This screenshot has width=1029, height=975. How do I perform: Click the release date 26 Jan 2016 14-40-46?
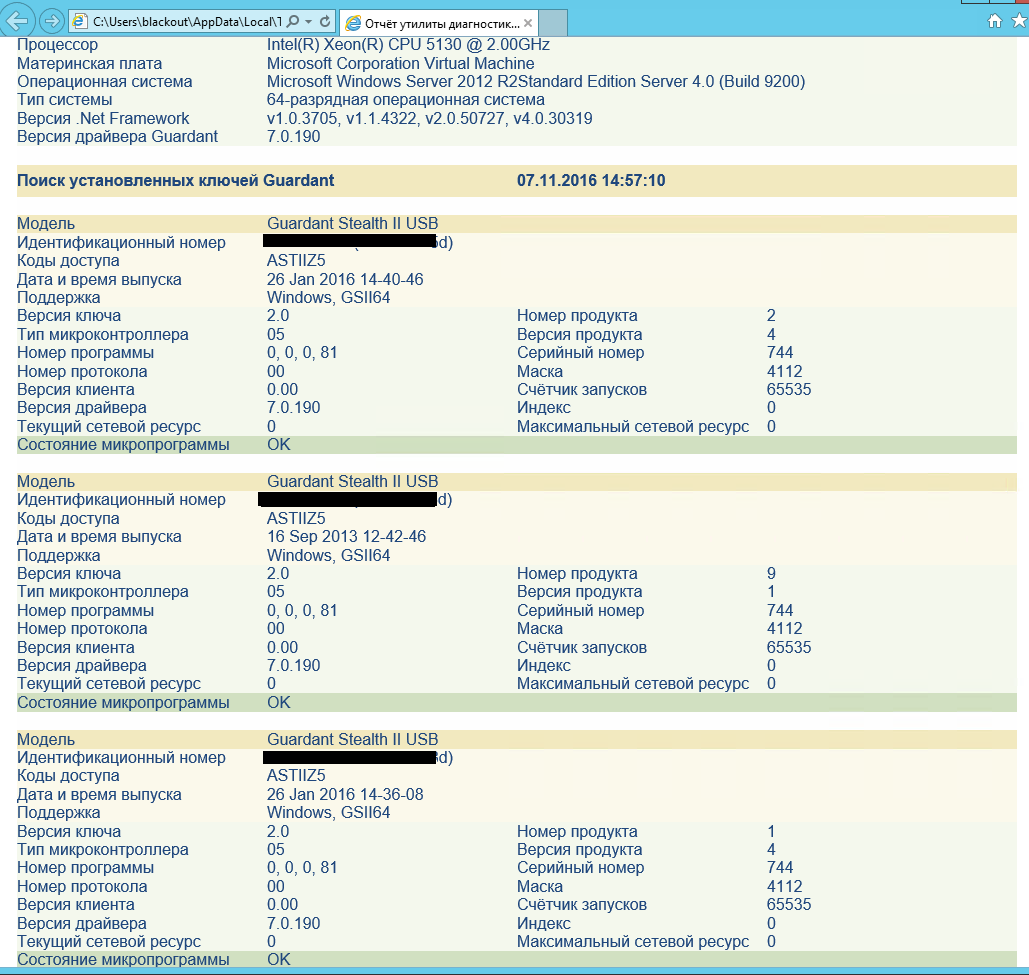345,279
